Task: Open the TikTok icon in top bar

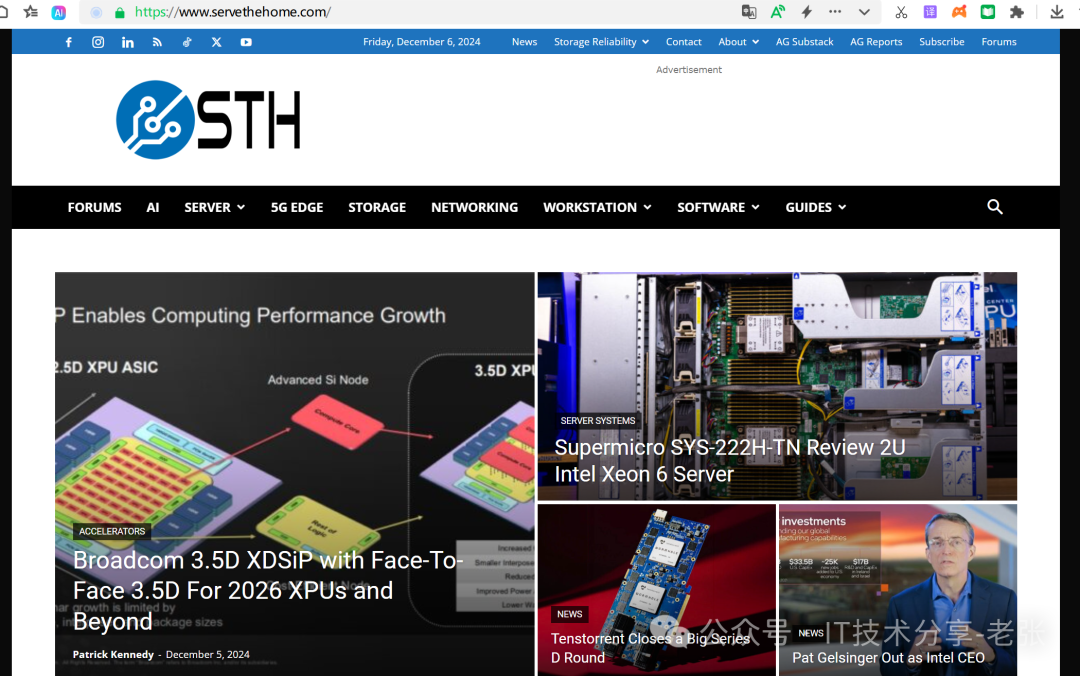Action: [187, 42]
